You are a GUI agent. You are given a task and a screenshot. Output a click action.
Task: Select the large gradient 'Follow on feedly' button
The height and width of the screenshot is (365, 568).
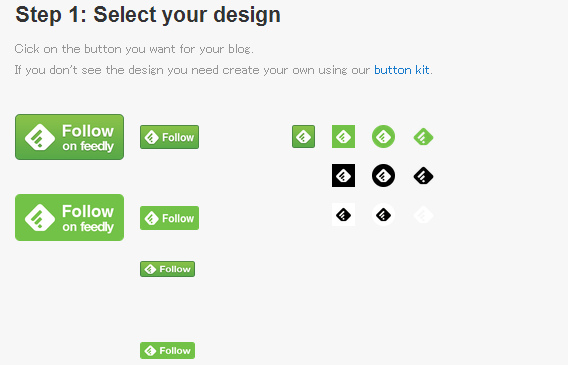[x=70, y=137]
